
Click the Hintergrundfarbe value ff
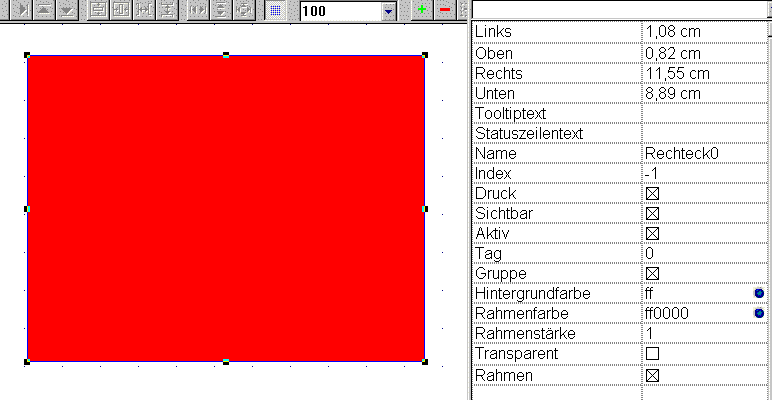tap(649, 293)
